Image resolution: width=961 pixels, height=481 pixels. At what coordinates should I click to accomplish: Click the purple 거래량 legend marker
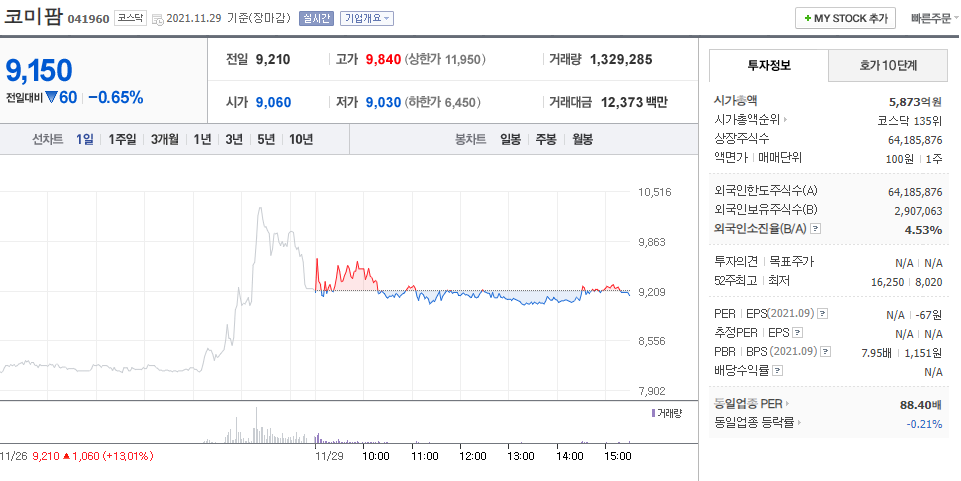(653, 413)
